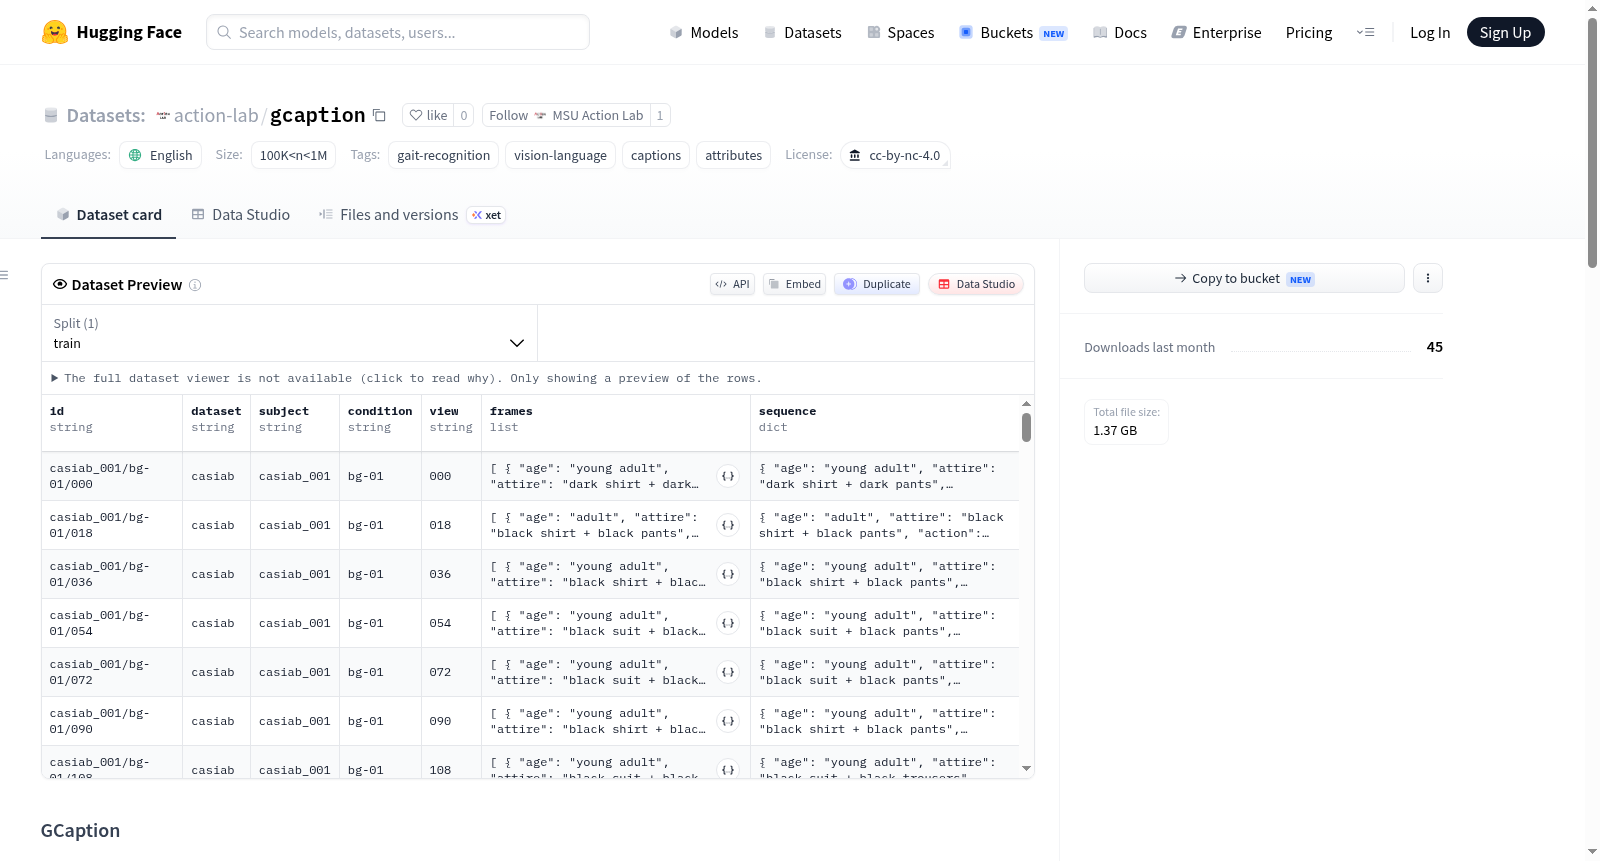Click the table scroll-up arrow
The width and height of the screenshot is (1600, 861).
(1026, 404)
